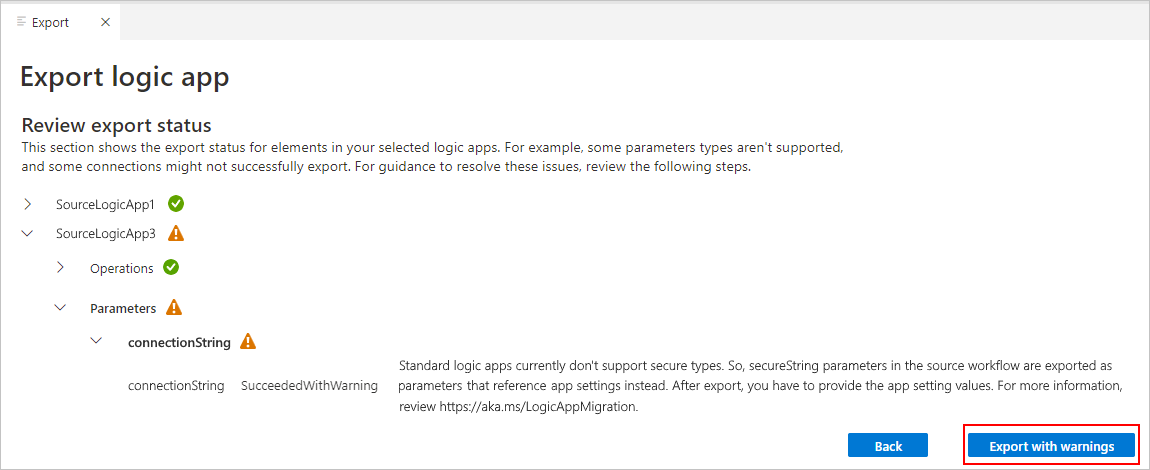The image size is (1150, 470).
Task: Click the warning icon beside bold connectionString
Action: (x=249, y=342)
